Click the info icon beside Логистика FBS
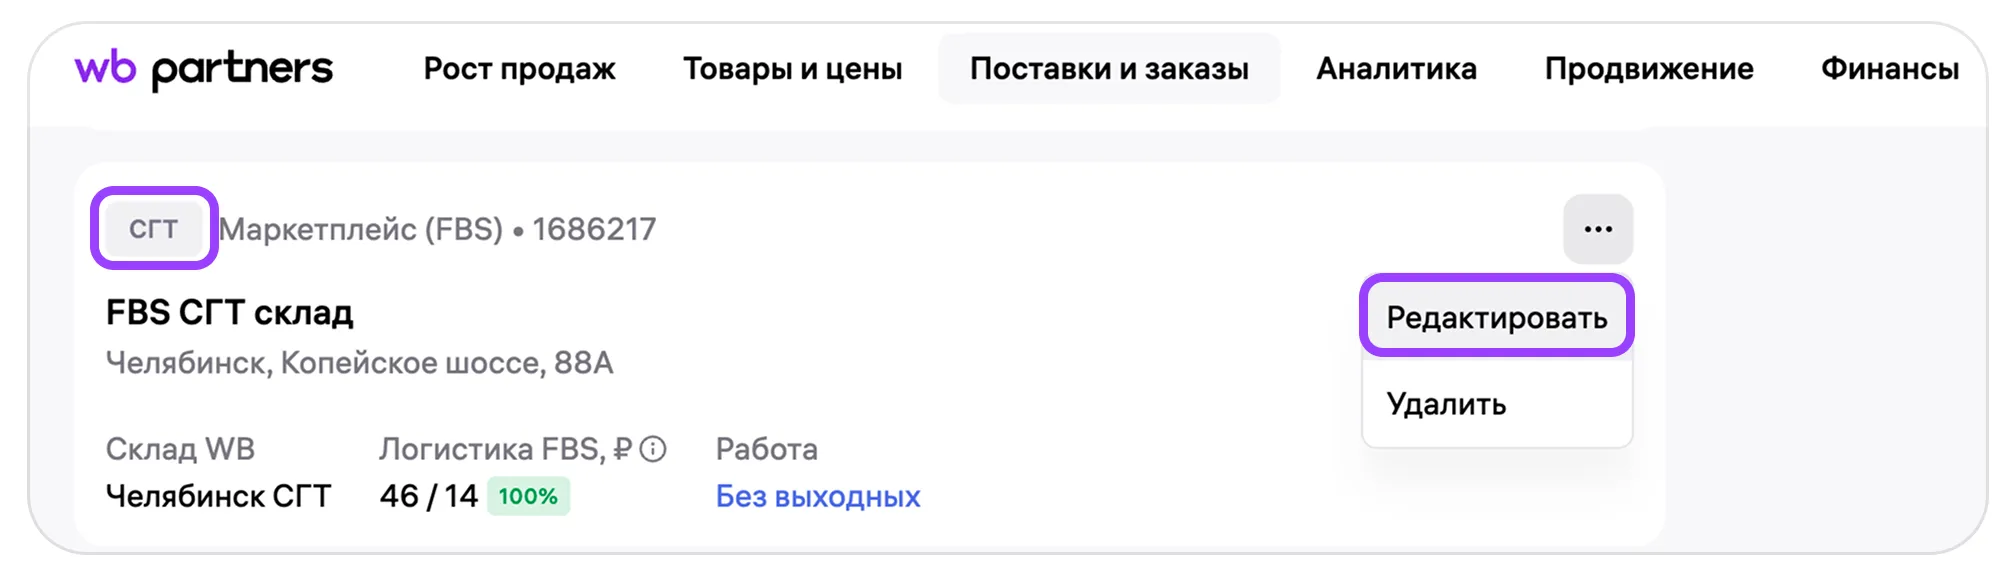2016x576 pixels. pyautogui.click(x=653, y=449)
